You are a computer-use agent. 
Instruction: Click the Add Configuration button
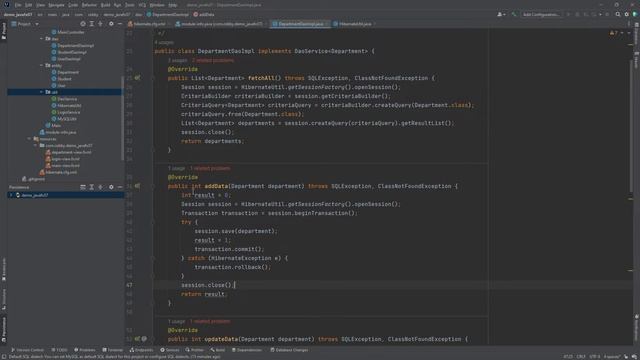coord(541,14)
